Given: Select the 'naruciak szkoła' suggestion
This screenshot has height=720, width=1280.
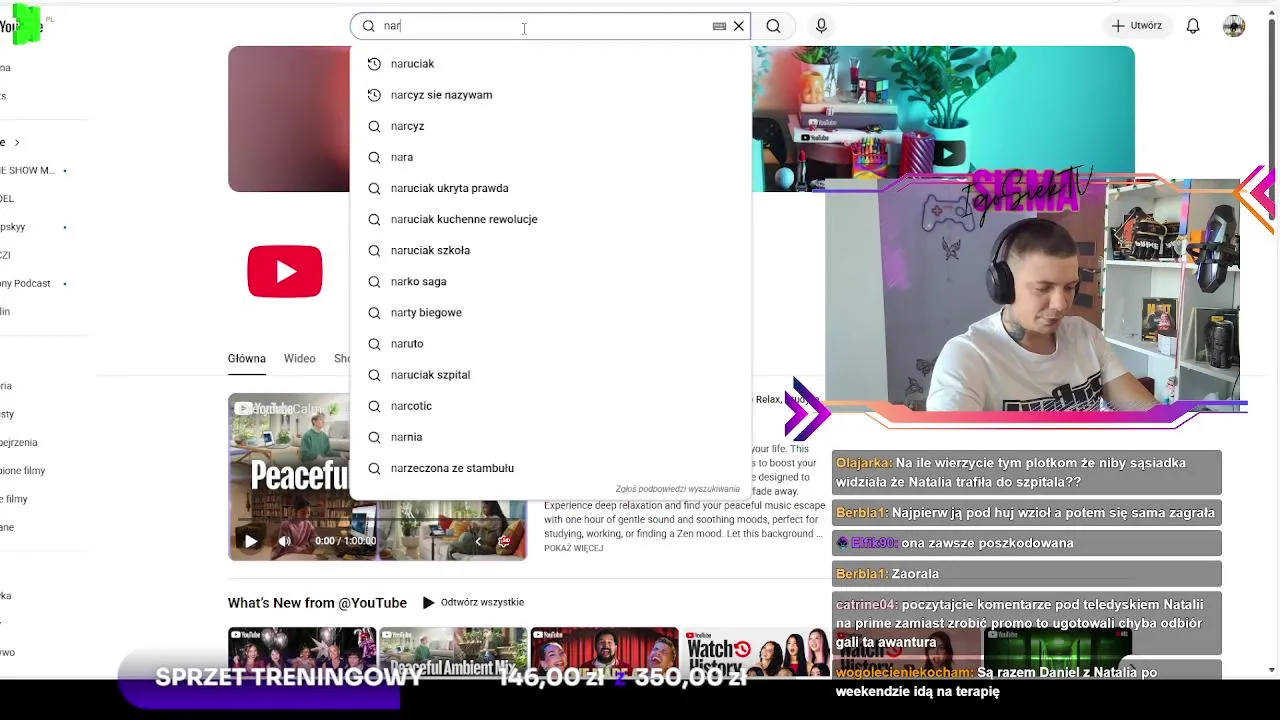Looking at the screenshot, I should 550,250.
